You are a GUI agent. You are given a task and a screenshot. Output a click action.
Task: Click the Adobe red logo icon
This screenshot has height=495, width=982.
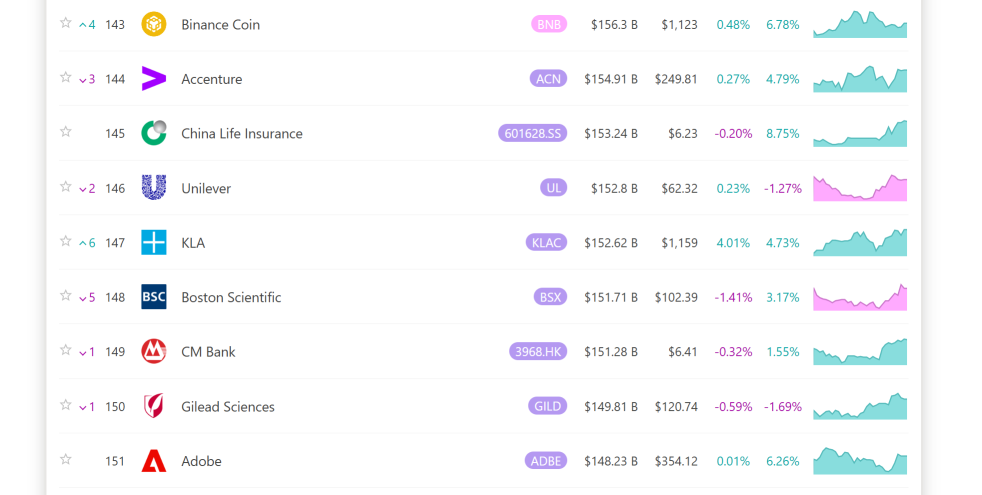tap(153, 461)
